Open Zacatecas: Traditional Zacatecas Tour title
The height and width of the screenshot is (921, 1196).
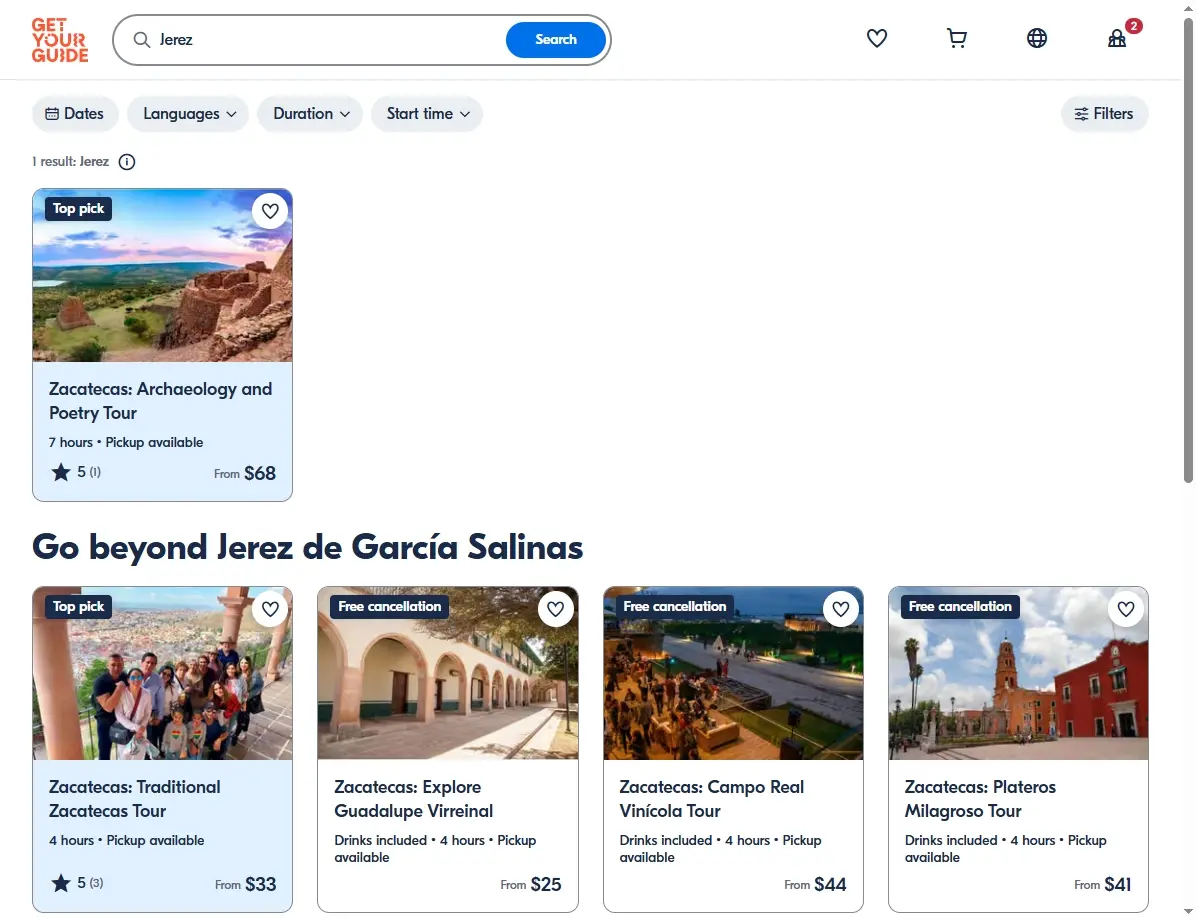coord(134,799)
